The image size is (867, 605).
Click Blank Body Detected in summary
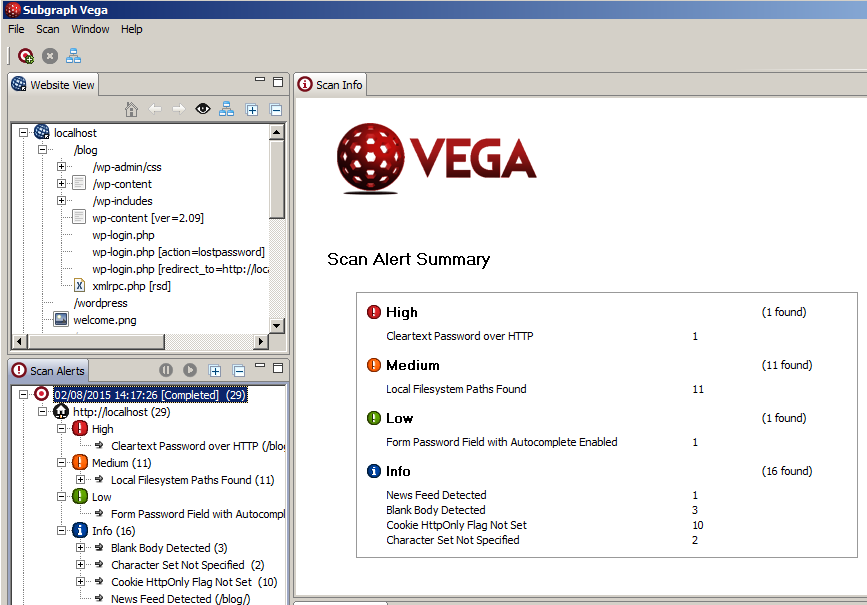[436, 510]
